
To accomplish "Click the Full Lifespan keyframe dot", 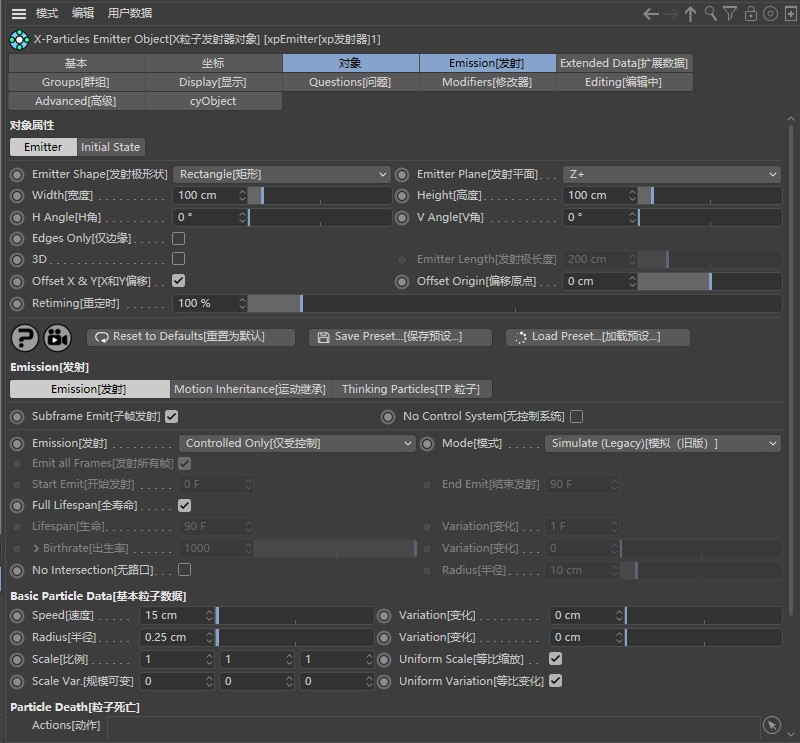I will click(17, 506).
